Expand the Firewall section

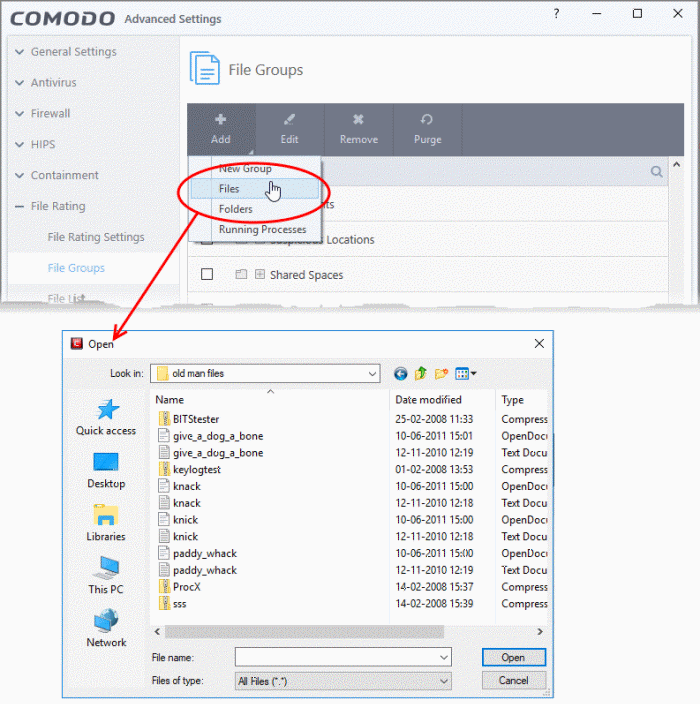click(19, 114)
